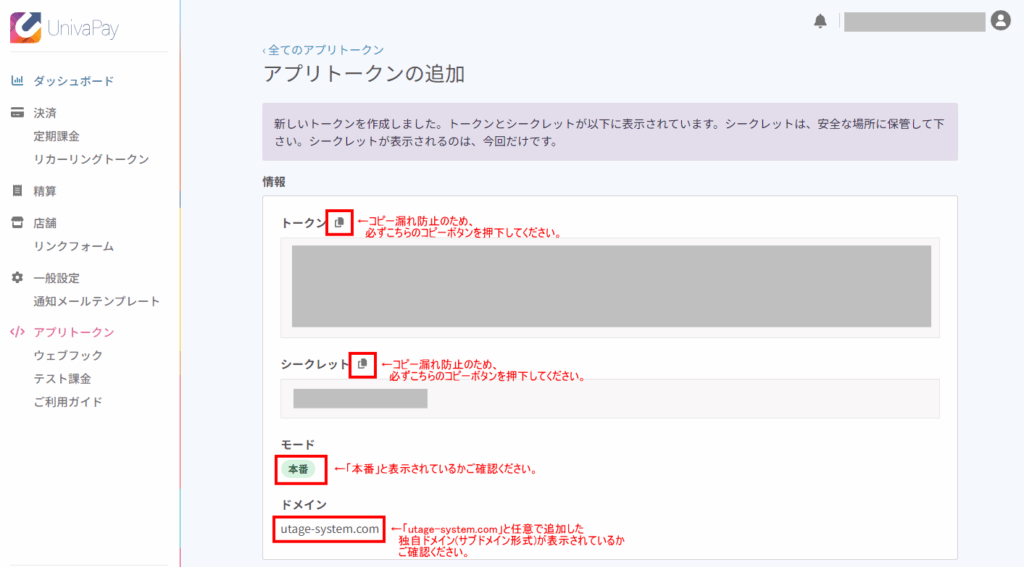Screen dimensions: 1024x567
Task: Open notifications bell icon
Action: click(x=820, y=21)
